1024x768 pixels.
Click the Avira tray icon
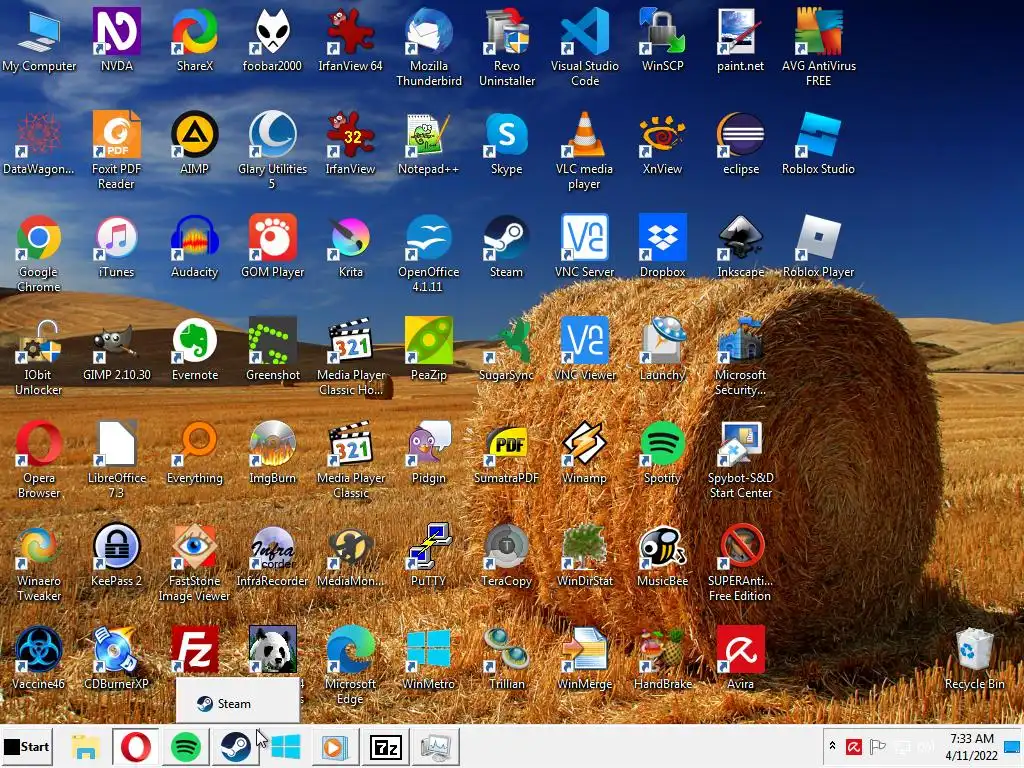pos(854,746)
